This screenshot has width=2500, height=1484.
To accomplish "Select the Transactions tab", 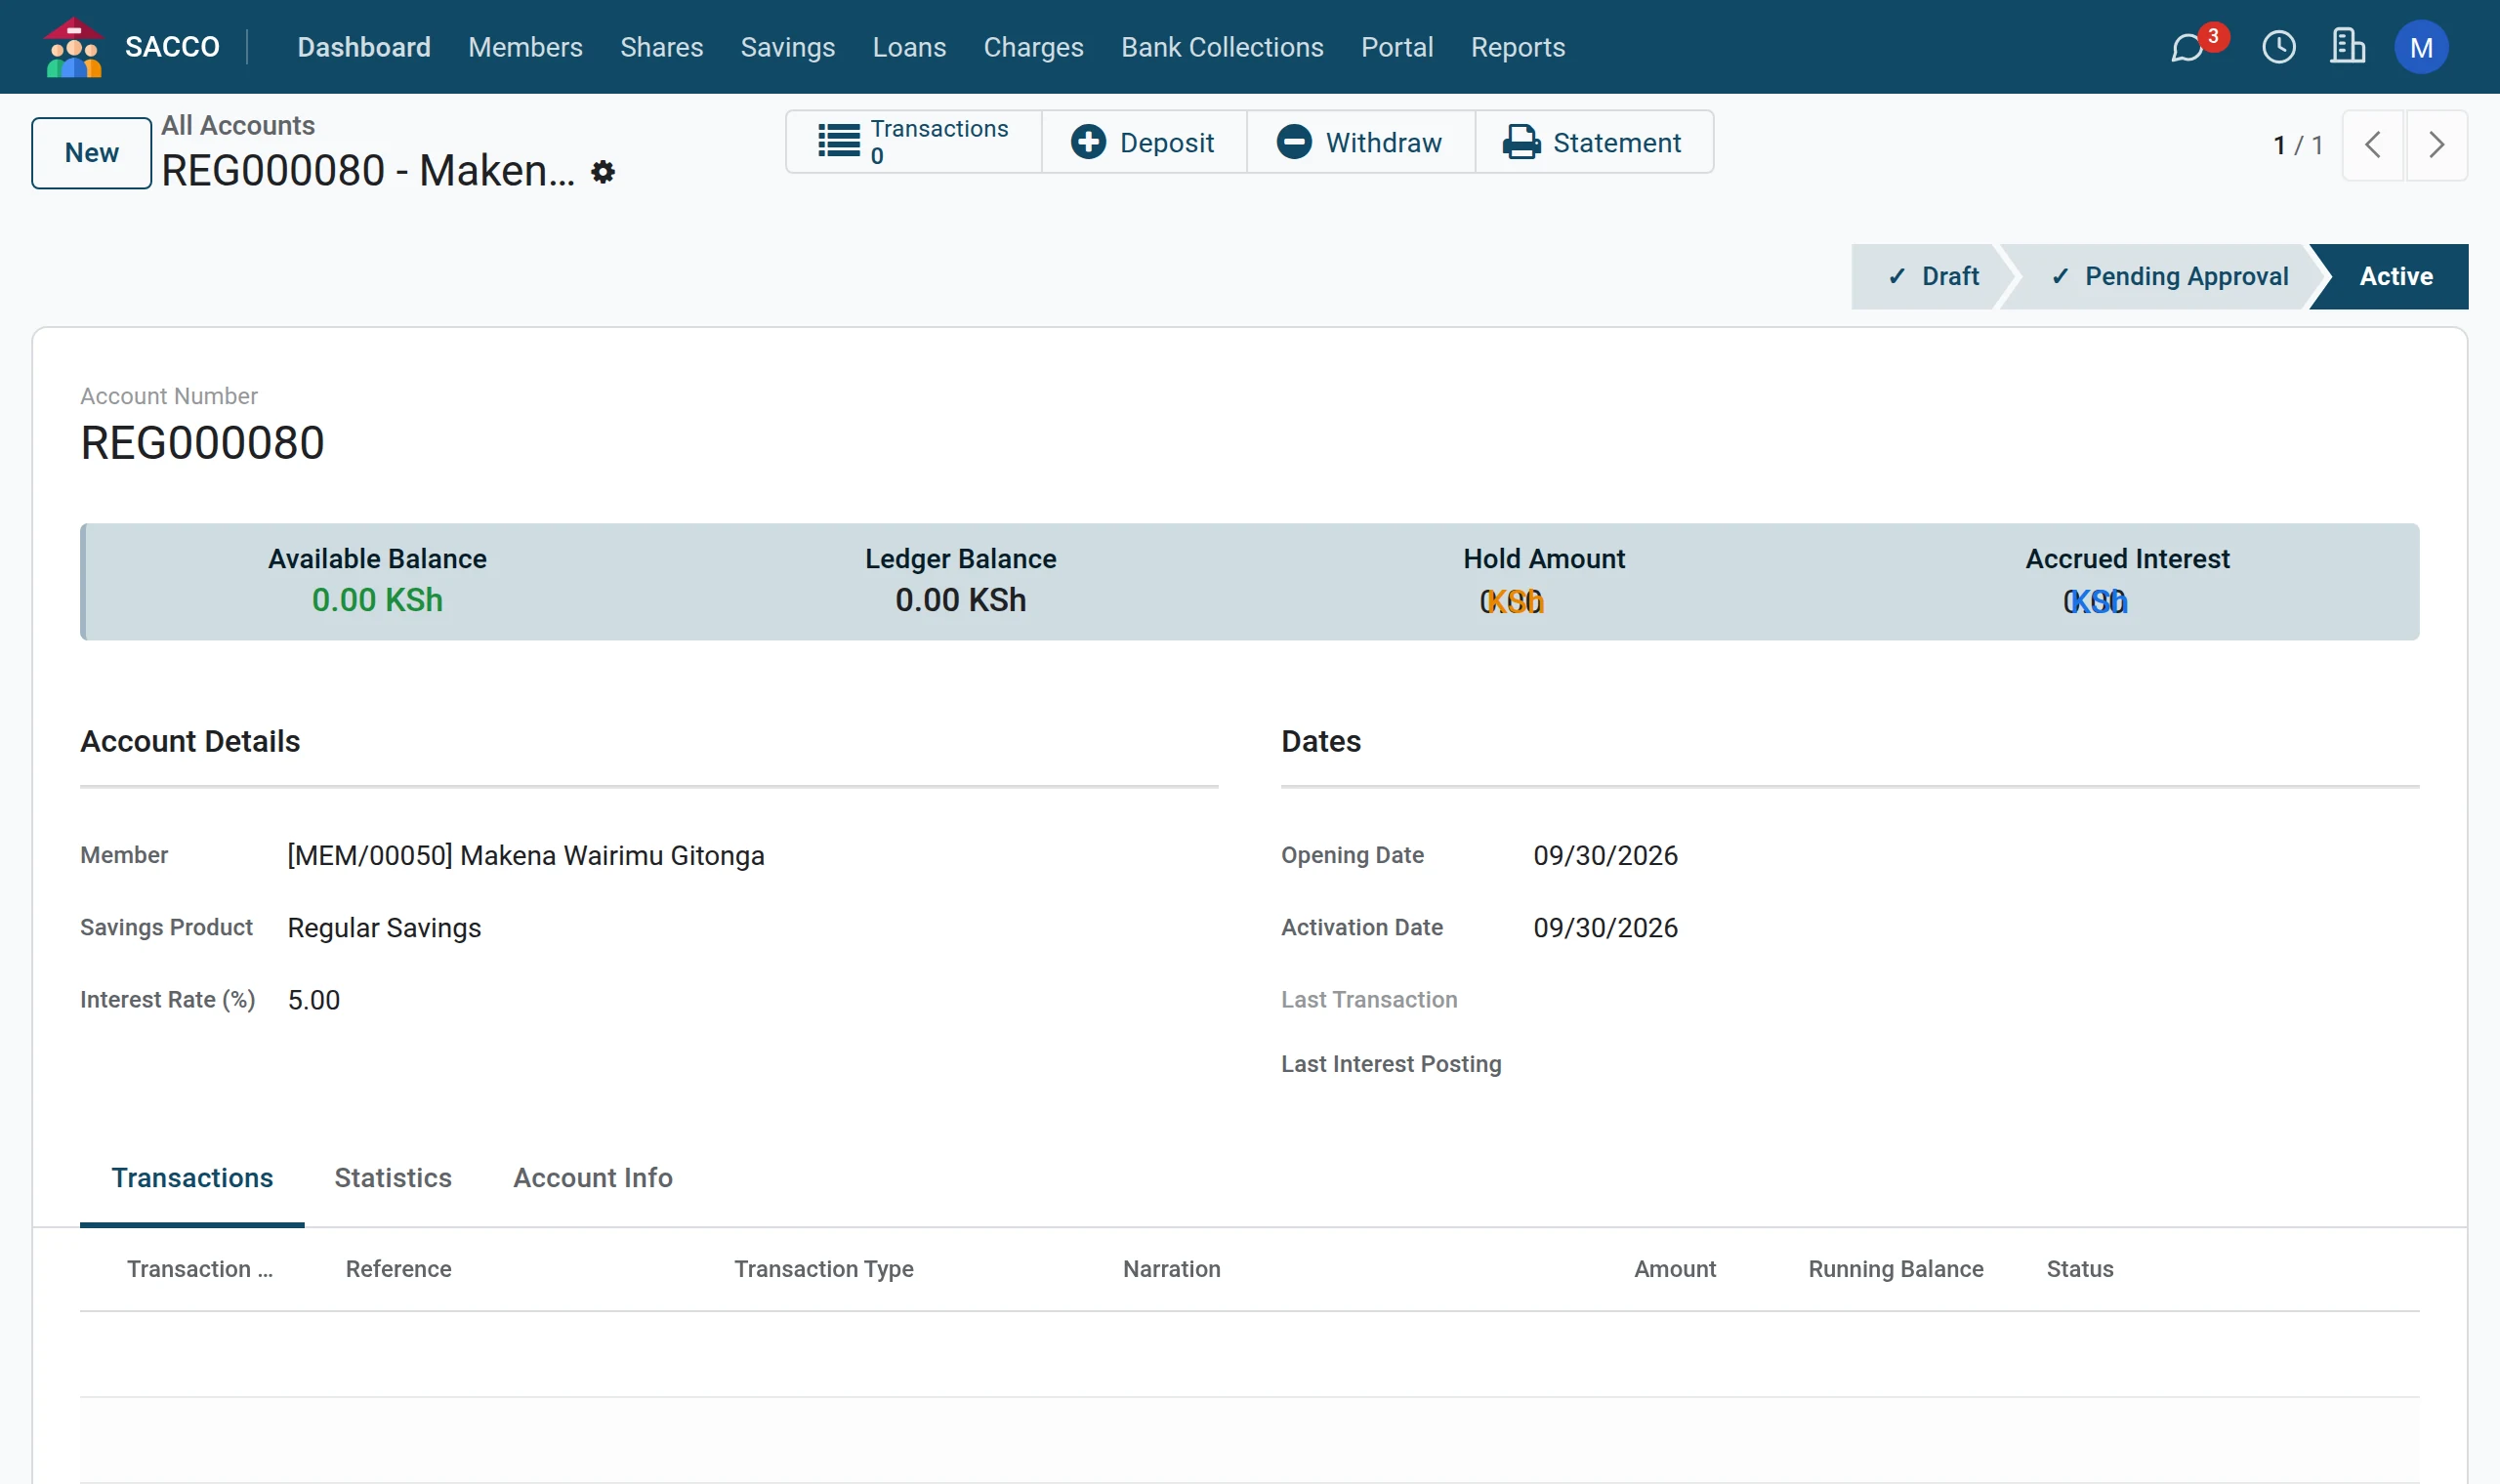I will point(192,1178).
